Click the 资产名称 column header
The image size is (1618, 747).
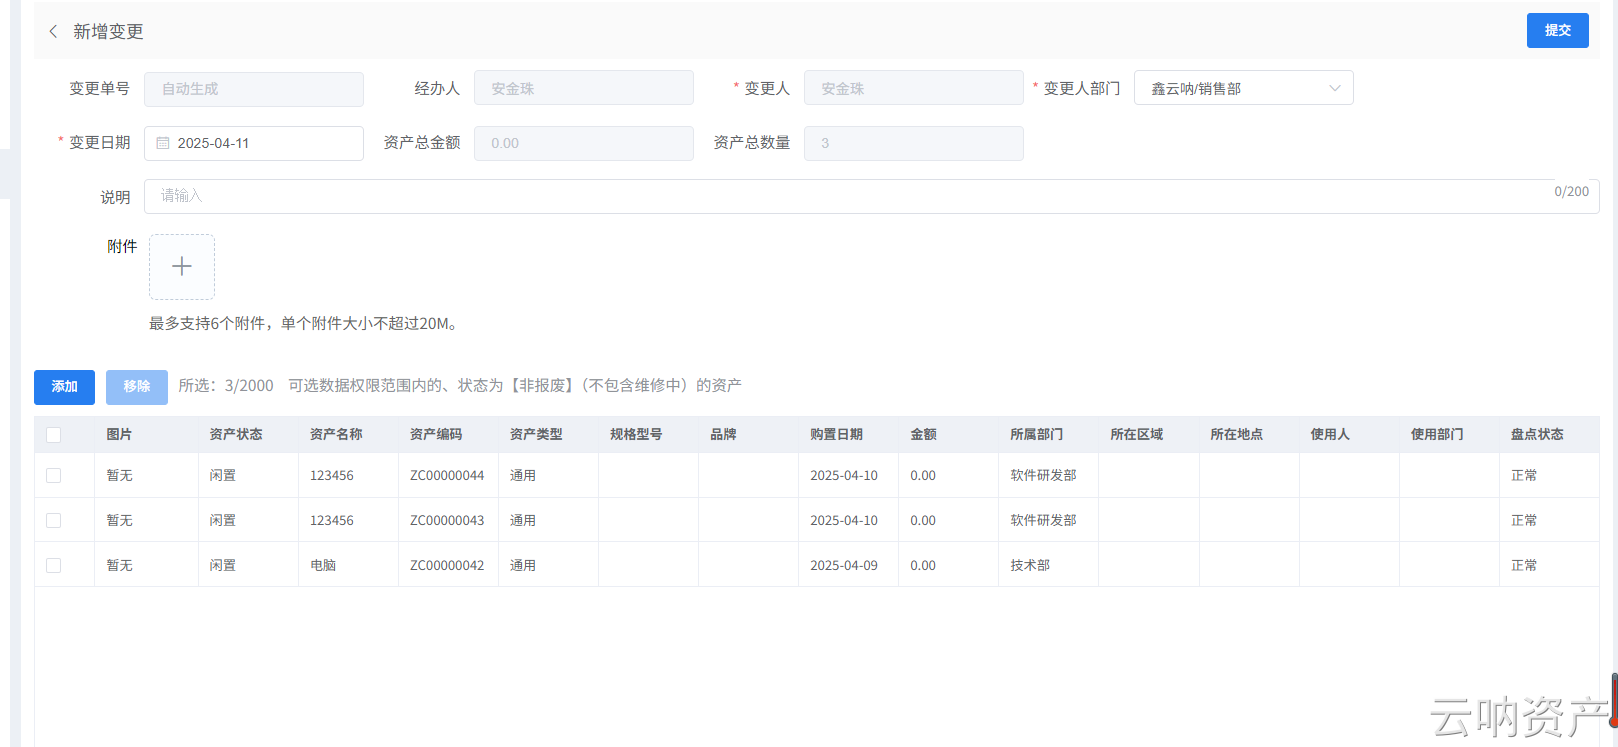(x=336, y=435)
